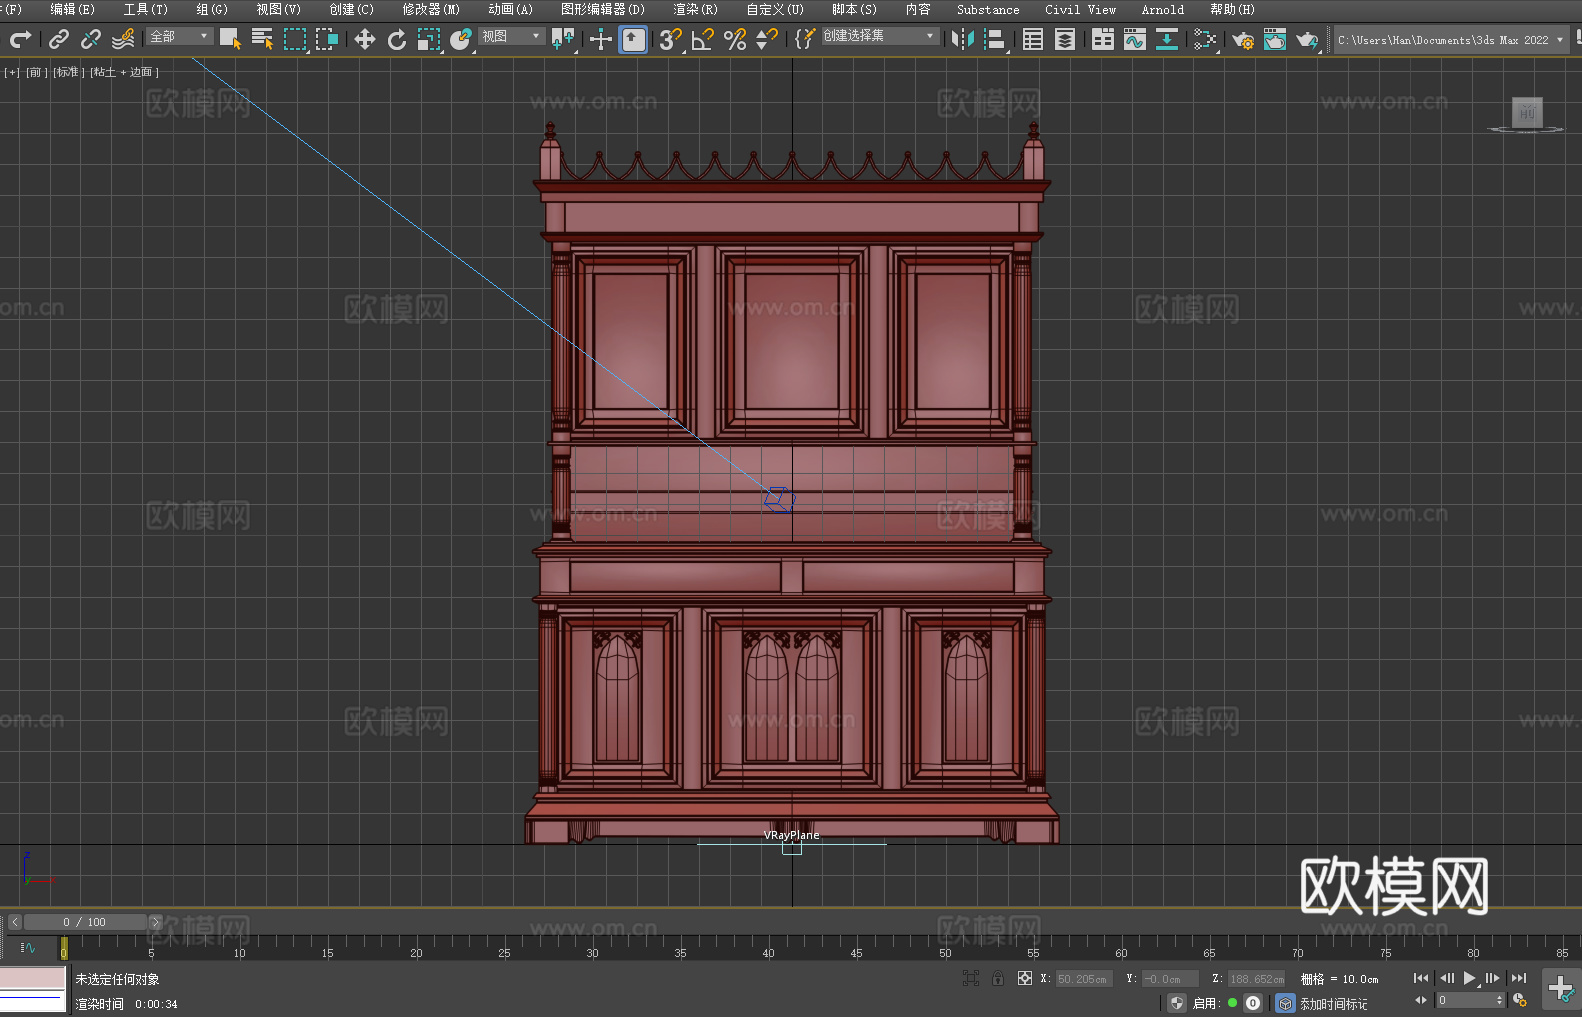Open the selection filter 全部 dropdown
Viewport: 1582px width, 1017px height.
coord(180,36)
